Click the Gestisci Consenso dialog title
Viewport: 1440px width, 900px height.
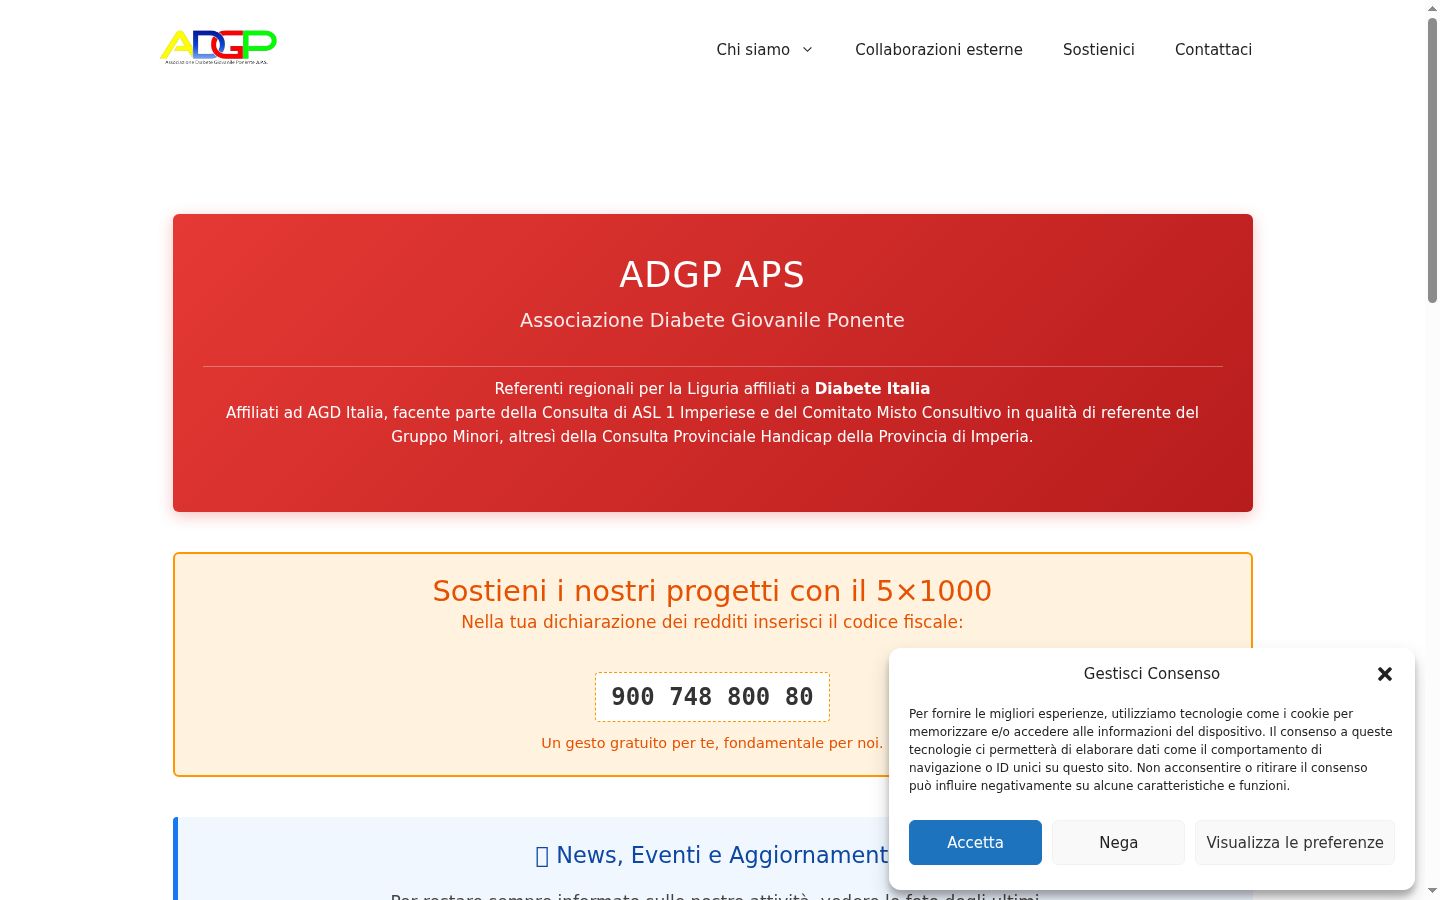coord(1152,673)
